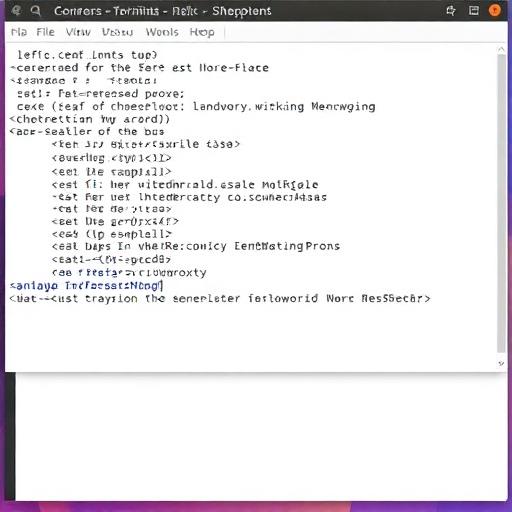Click the indented line ending 'tase>'
This screenshot has width=512, height=512.
[146, 144]
